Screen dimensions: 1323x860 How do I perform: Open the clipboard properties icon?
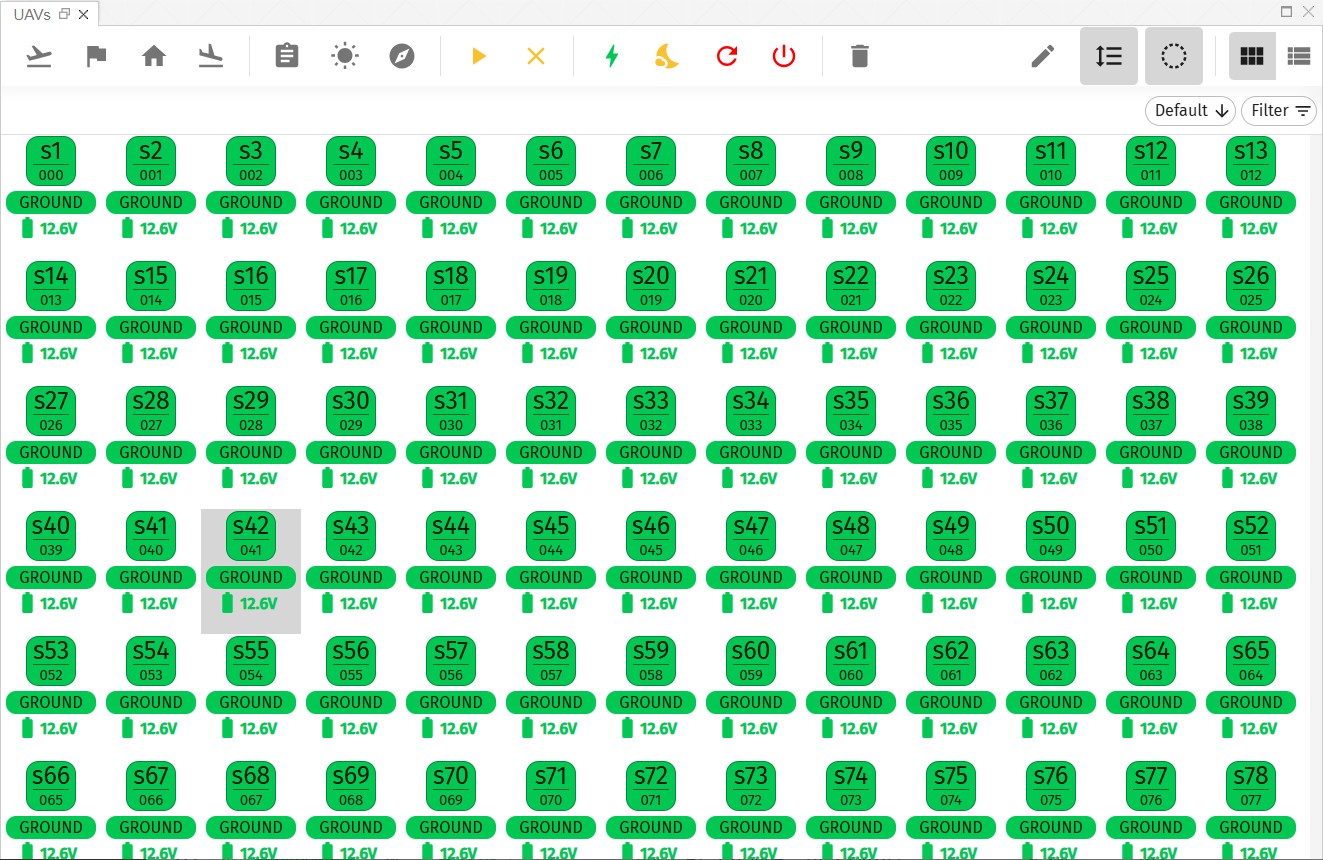[287, 56]
